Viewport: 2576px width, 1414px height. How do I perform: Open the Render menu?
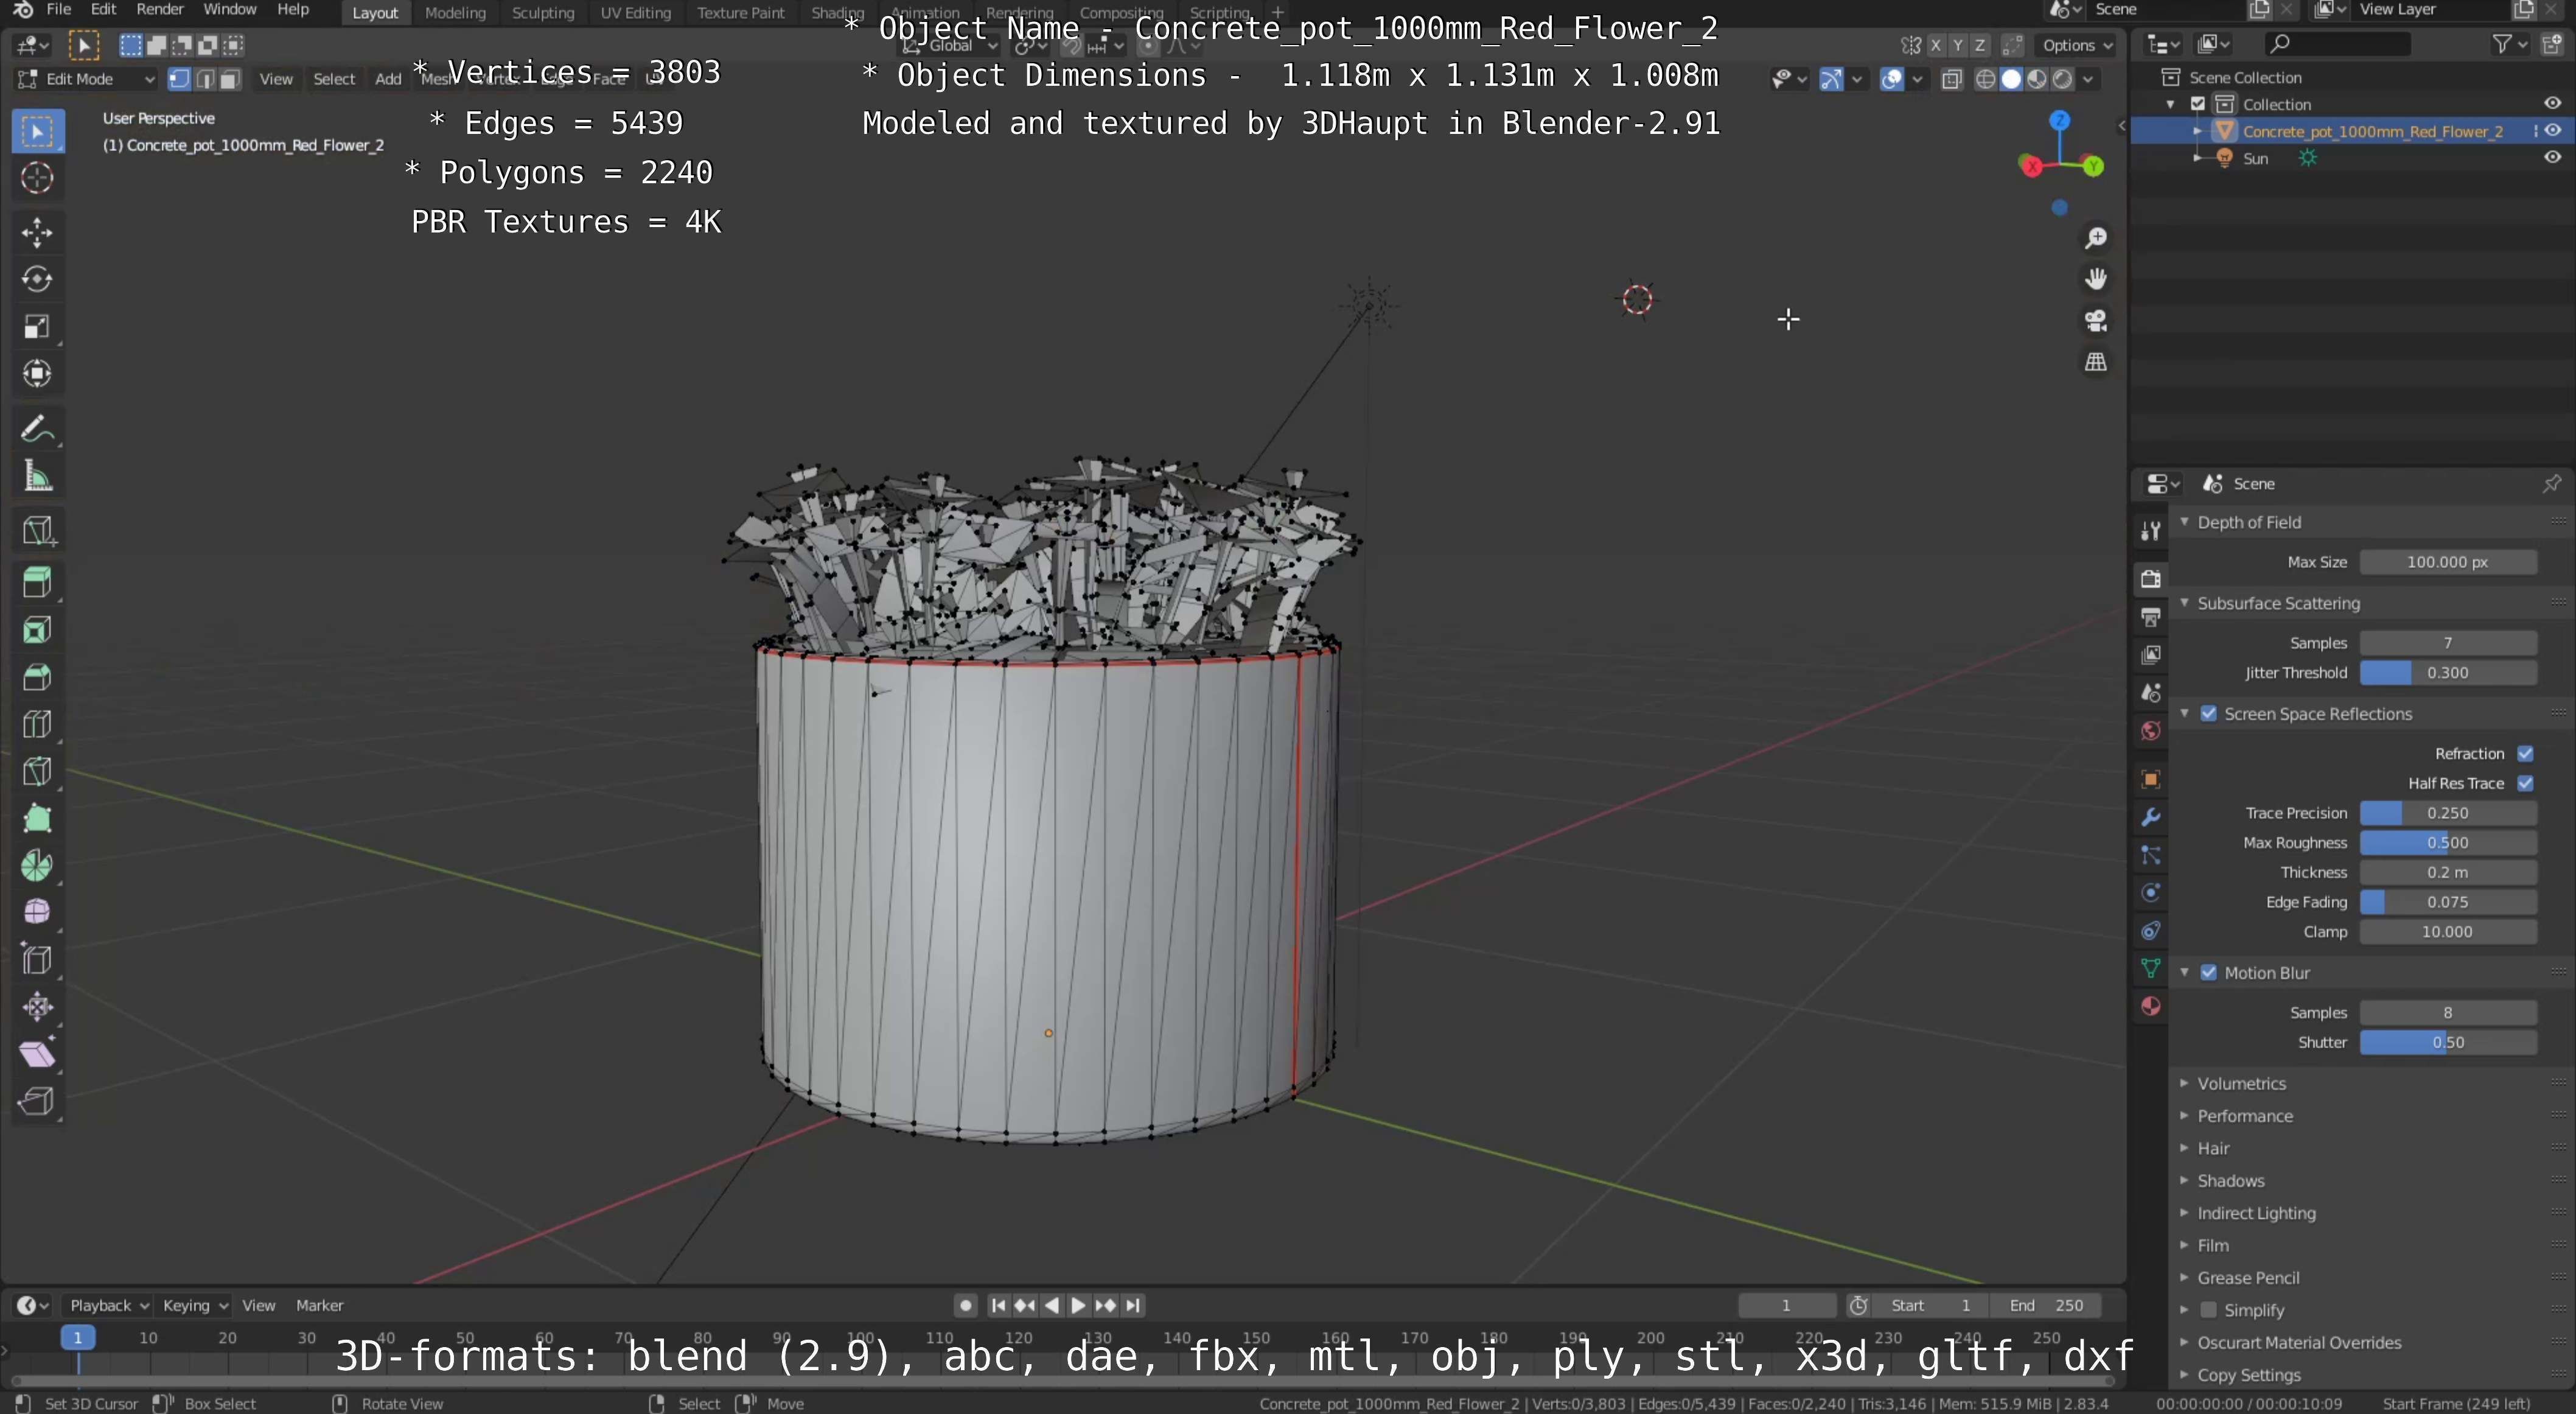(x=159, y=10)
